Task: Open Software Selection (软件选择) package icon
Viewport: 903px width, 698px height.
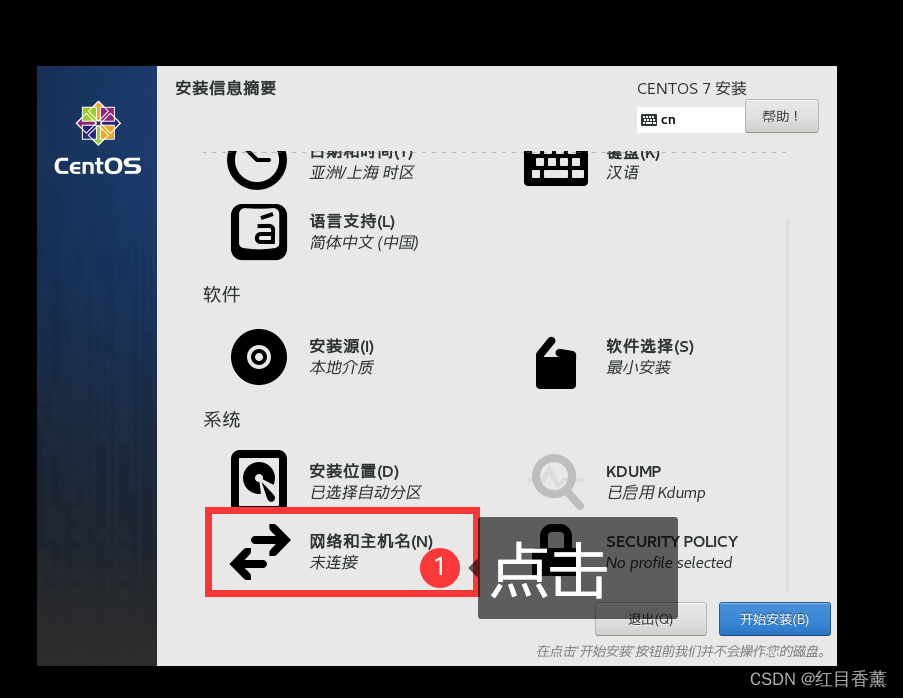Action: (556, 362)
